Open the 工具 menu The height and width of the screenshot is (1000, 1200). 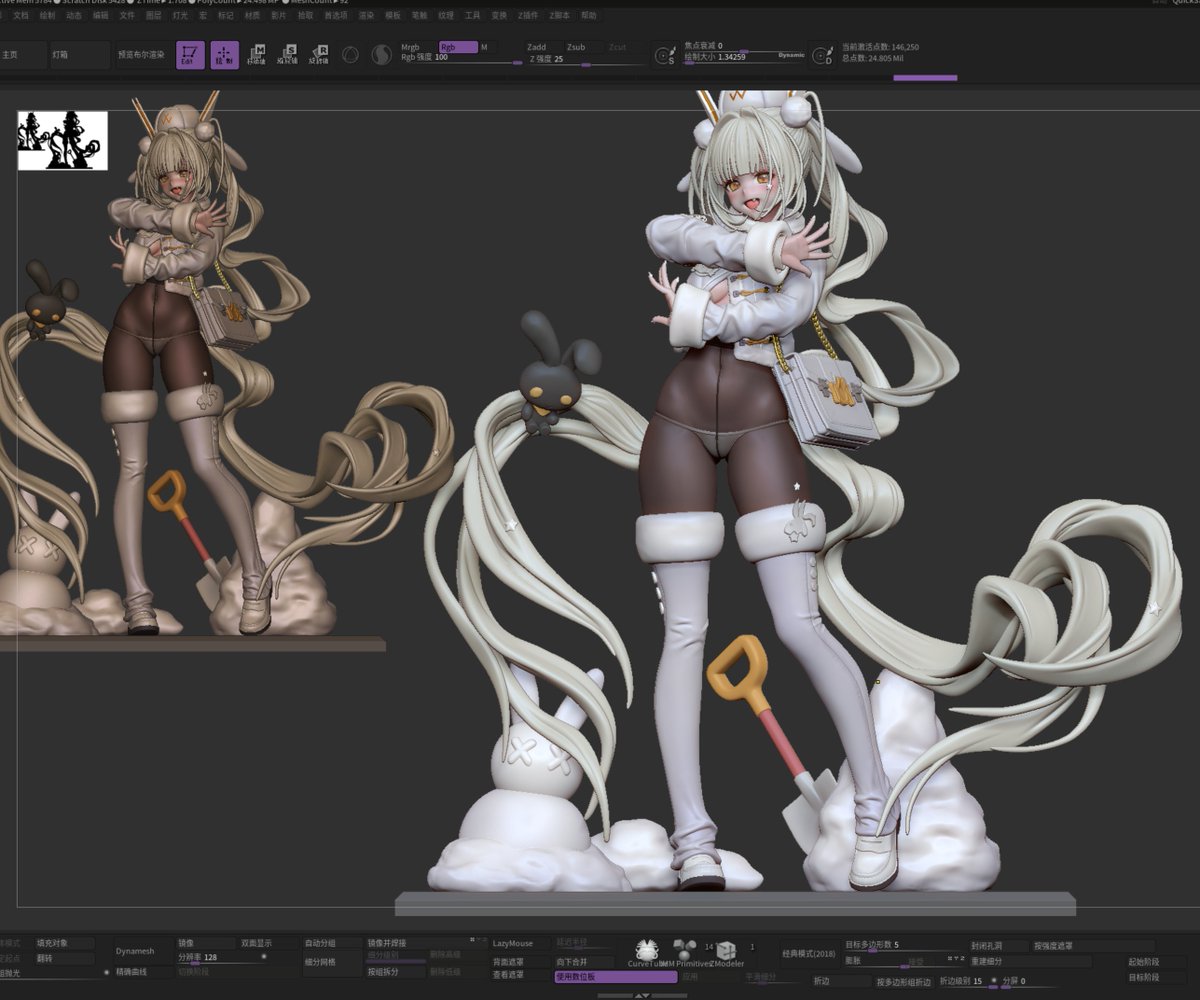coord(472,16)
